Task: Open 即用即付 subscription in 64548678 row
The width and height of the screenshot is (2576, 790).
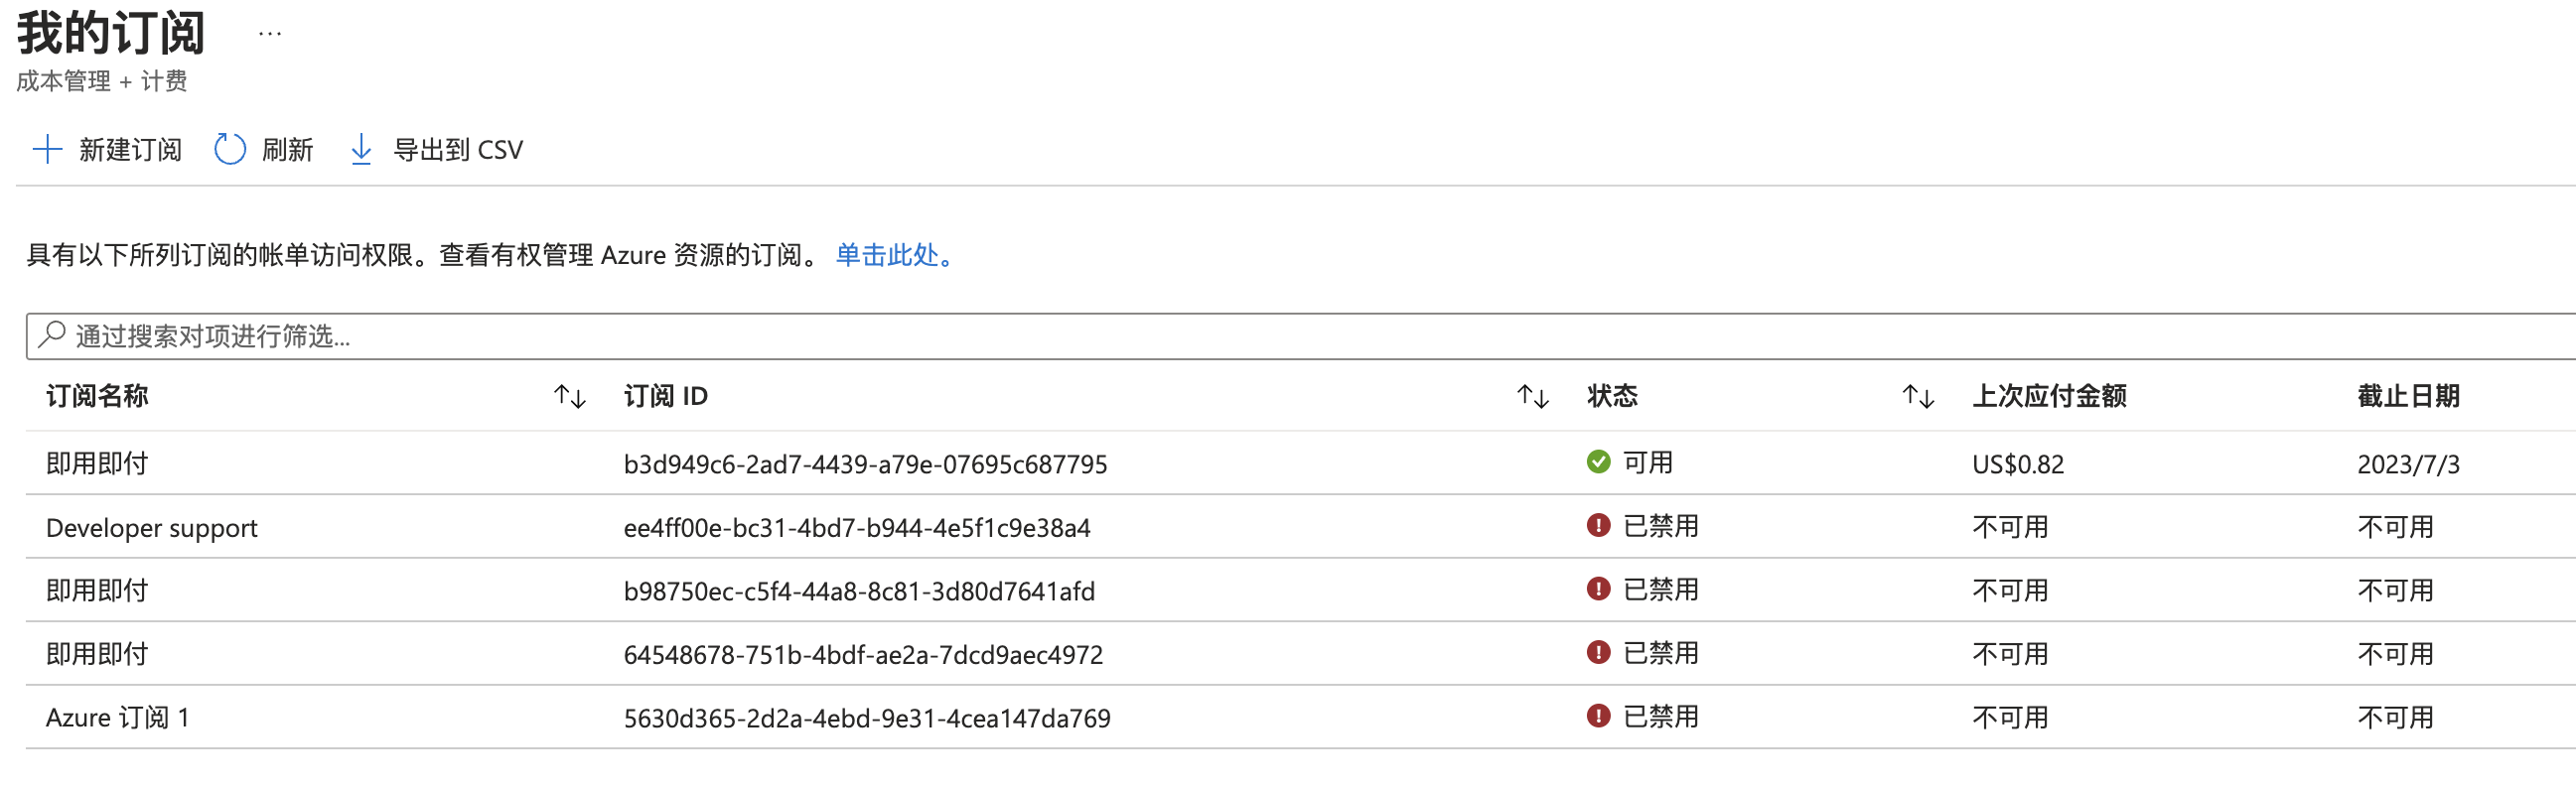Action: click(97, 654)
